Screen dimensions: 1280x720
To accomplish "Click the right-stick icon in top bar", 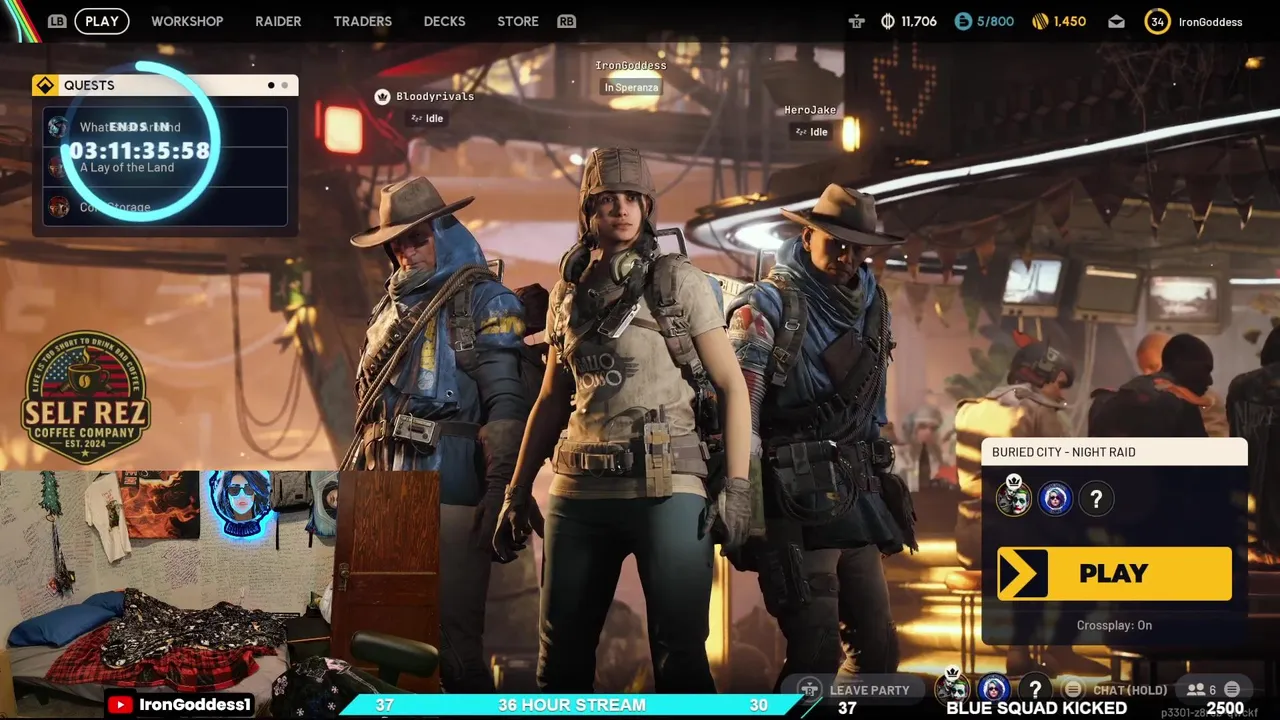I will (857, 21).
